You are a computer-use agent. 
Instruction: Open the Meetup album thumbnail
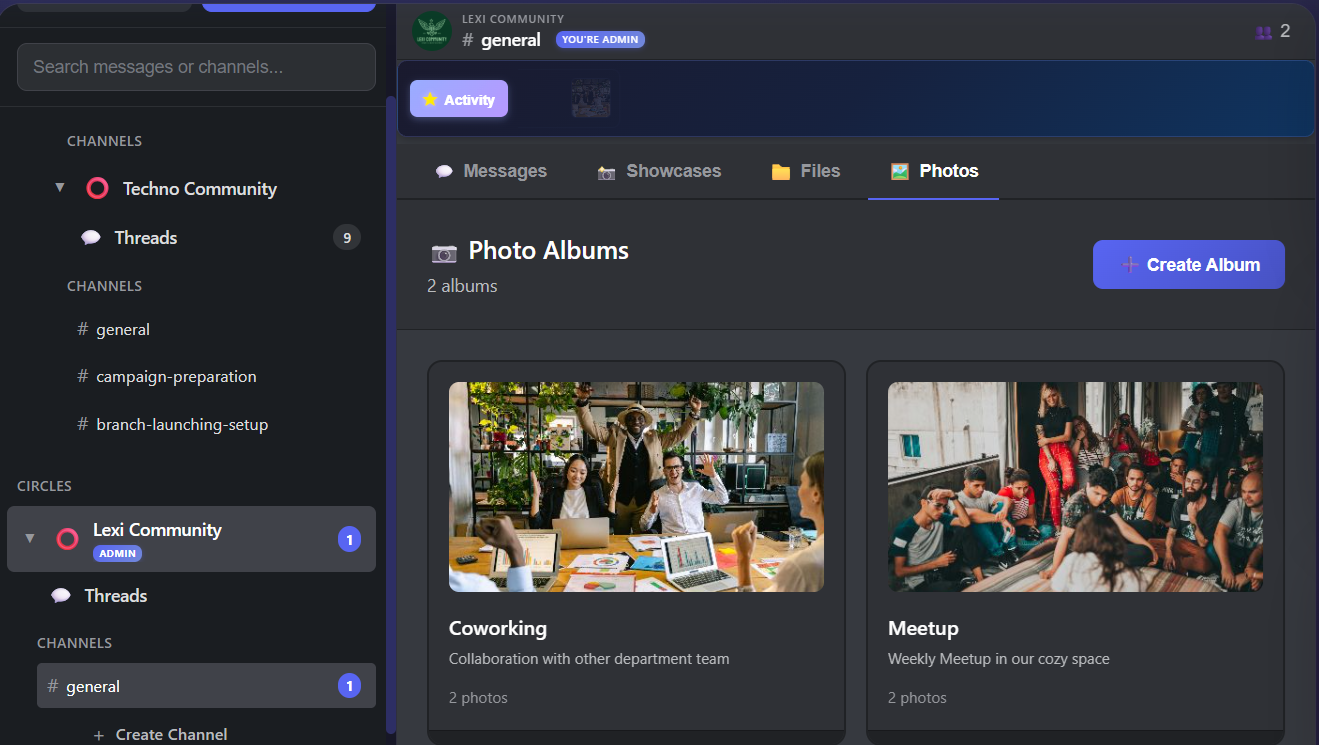pos(1075,487)
